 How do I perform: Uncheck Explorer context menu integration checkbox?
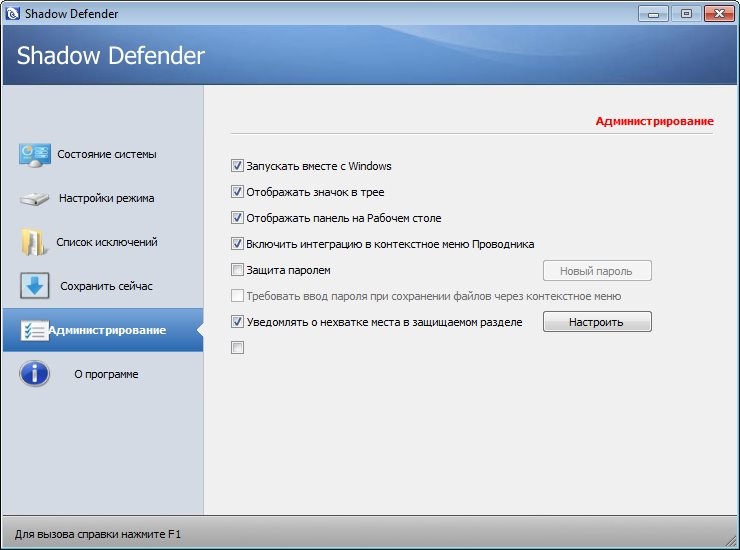coord(237,244)
